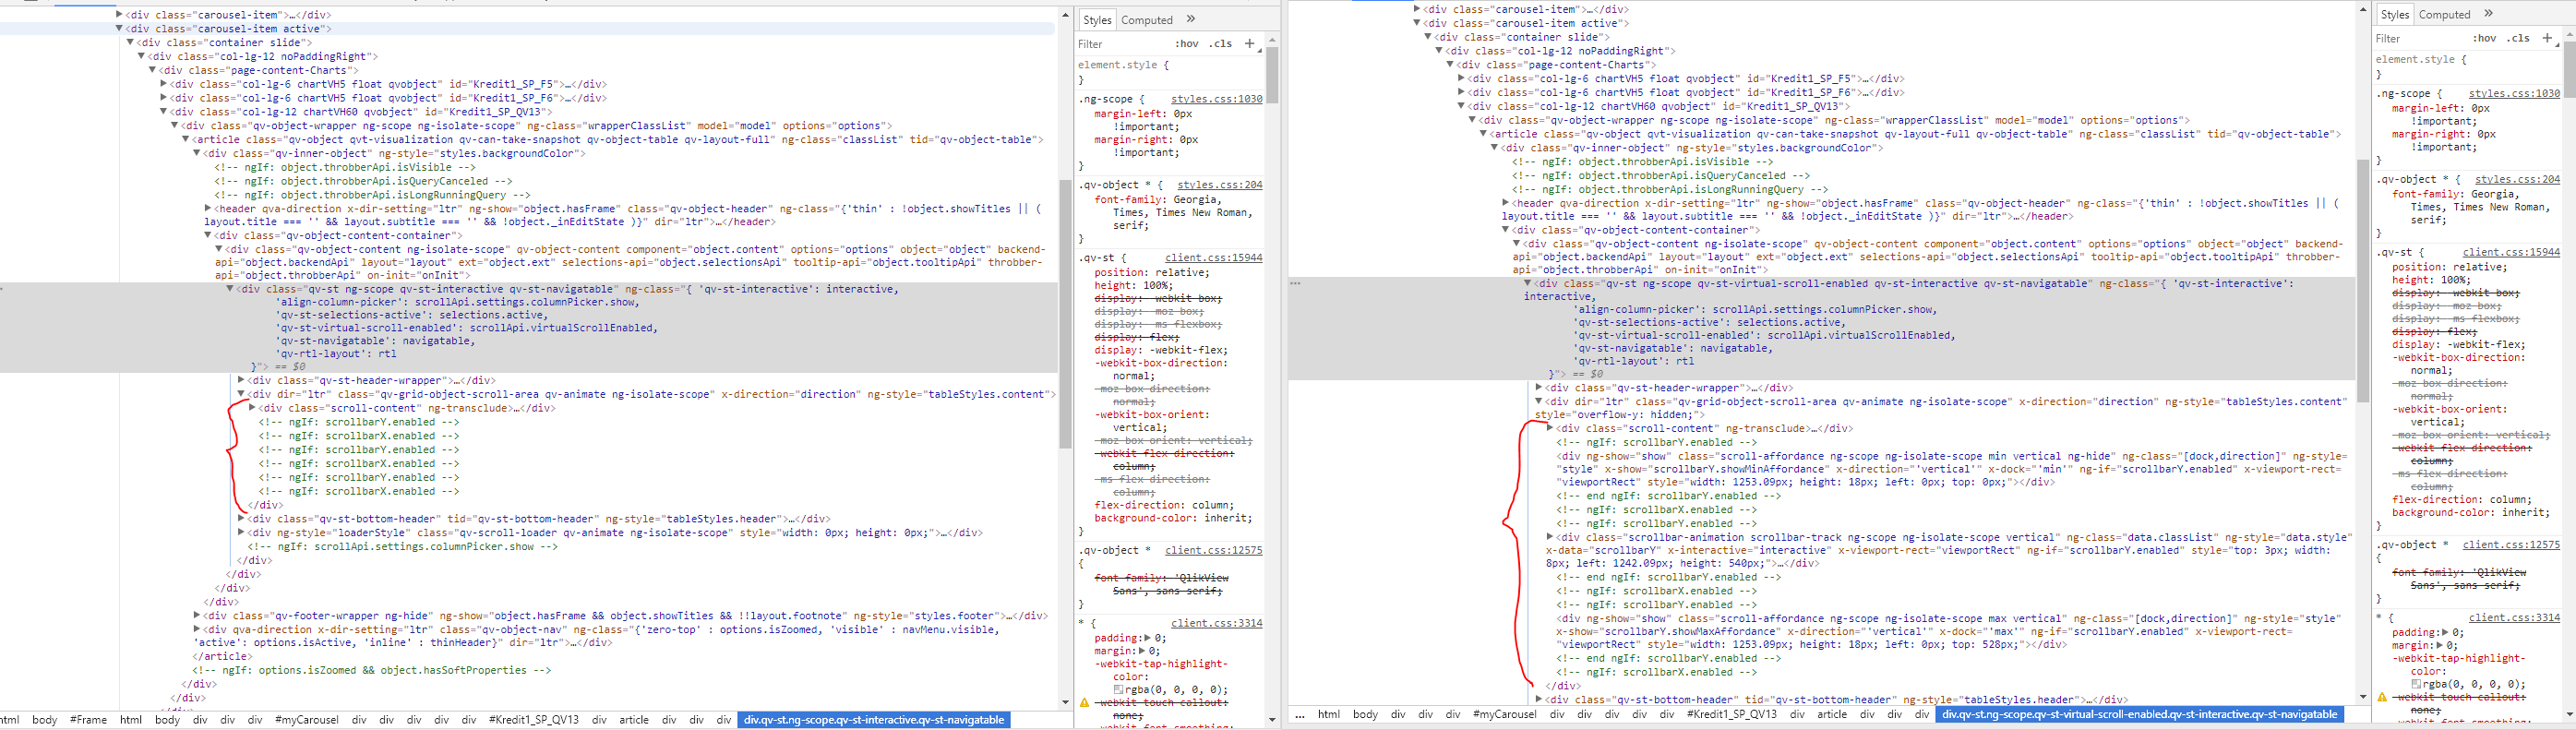Open client.css:15944 link in left Styles pane

click(1213, 258)
